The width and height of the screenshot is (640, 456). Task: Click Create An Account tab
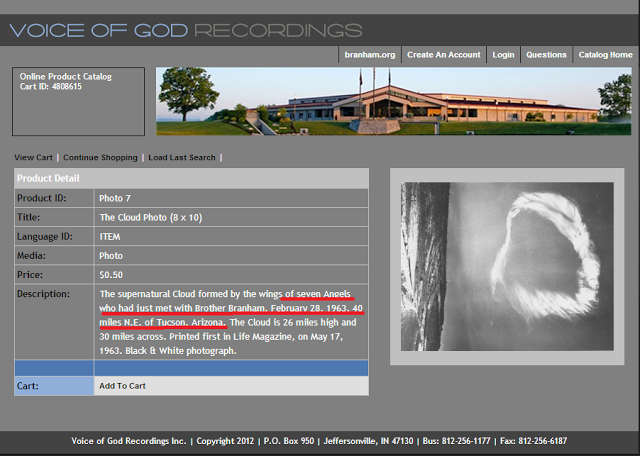tap(444, 55)
